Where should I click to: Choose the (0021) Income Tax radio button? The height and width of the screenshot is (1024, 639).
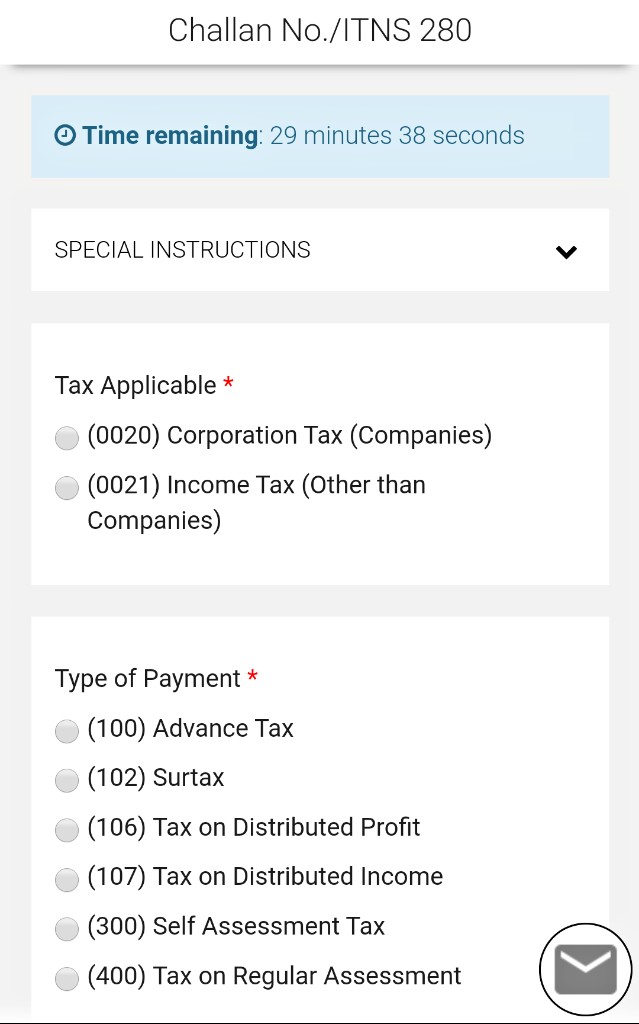[x=67, y=488]
